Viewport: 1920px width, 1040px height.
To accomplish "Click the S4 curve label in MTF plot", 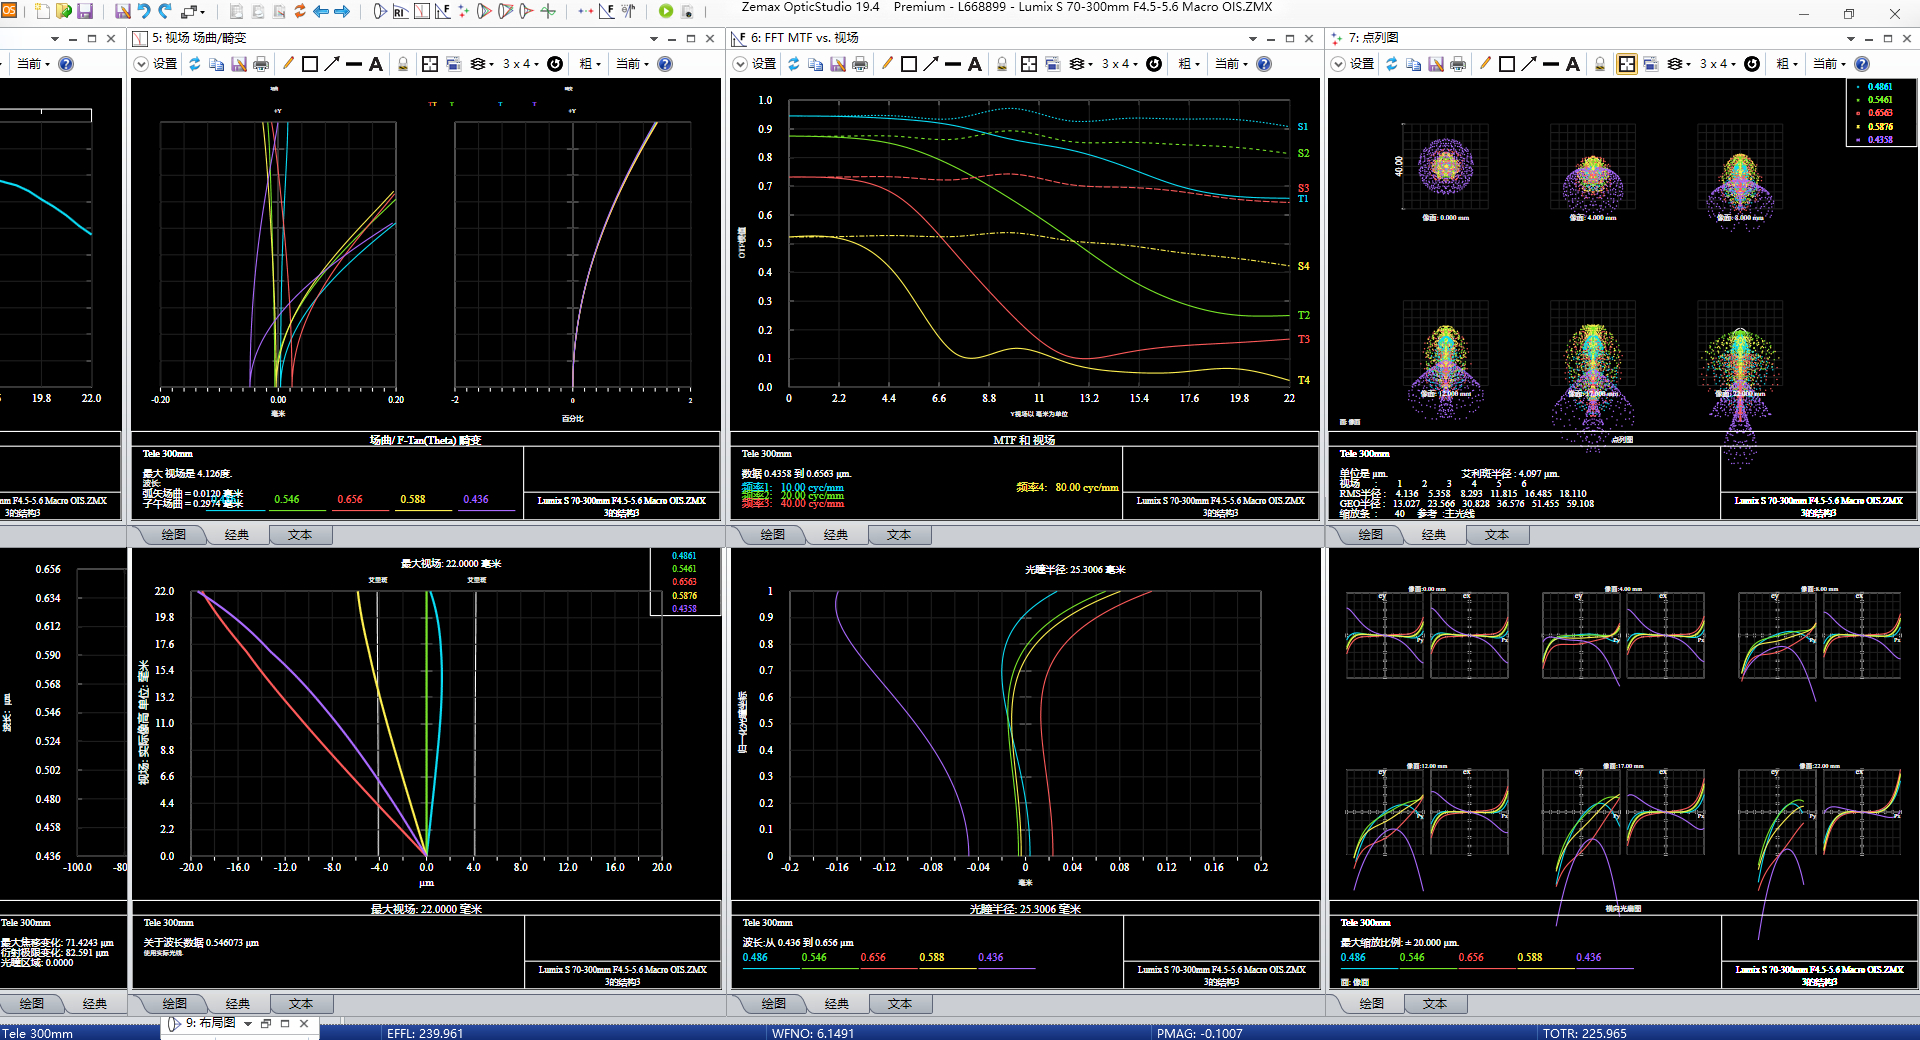I will tap(1303, 266).
